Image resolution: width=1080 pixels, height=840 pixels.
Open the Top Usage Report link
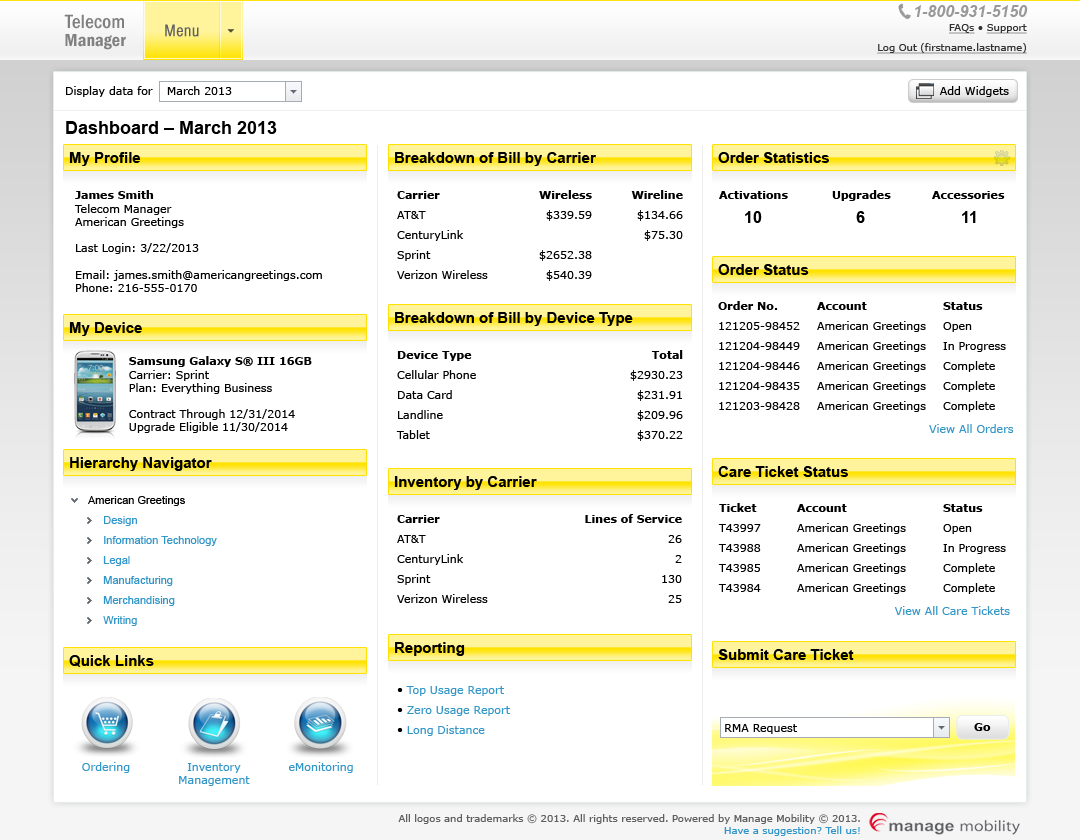pyautogui.click(x=455, y=690)
